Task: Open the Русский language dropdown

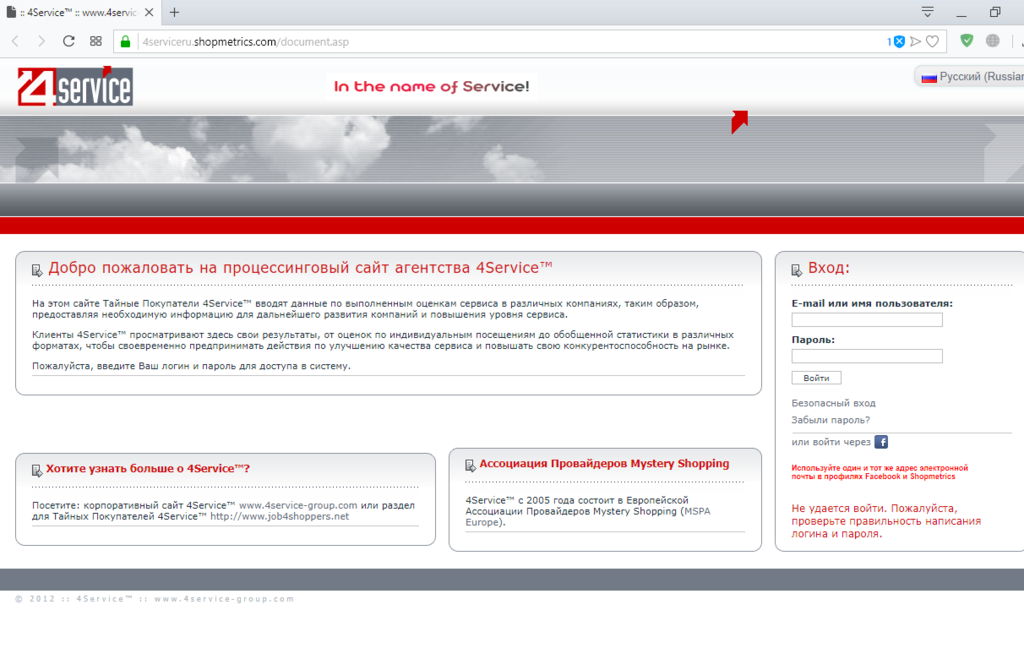Action: coord(970,77)
